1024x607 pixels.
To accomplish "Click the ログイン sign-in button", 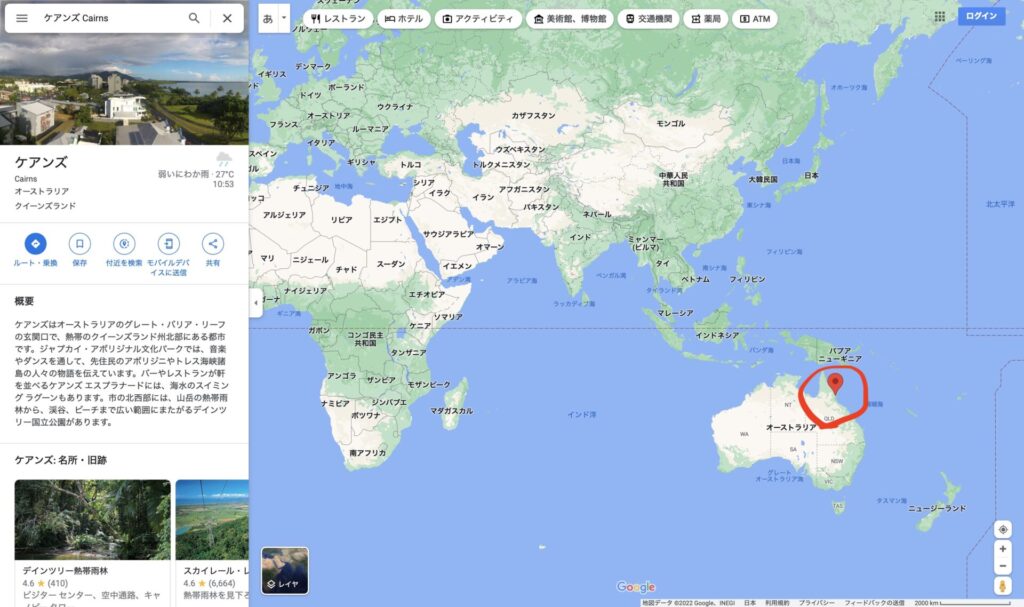I will click(982, 16).
